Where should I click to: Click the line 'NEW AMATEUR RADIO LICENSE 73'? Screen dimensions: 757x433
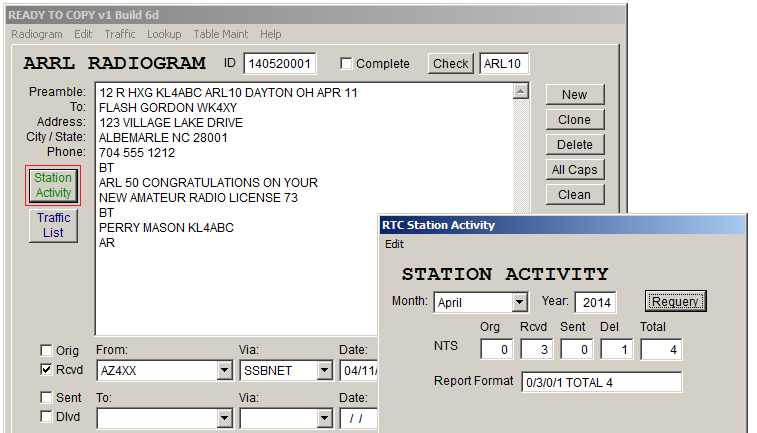[x=198, y=197]
